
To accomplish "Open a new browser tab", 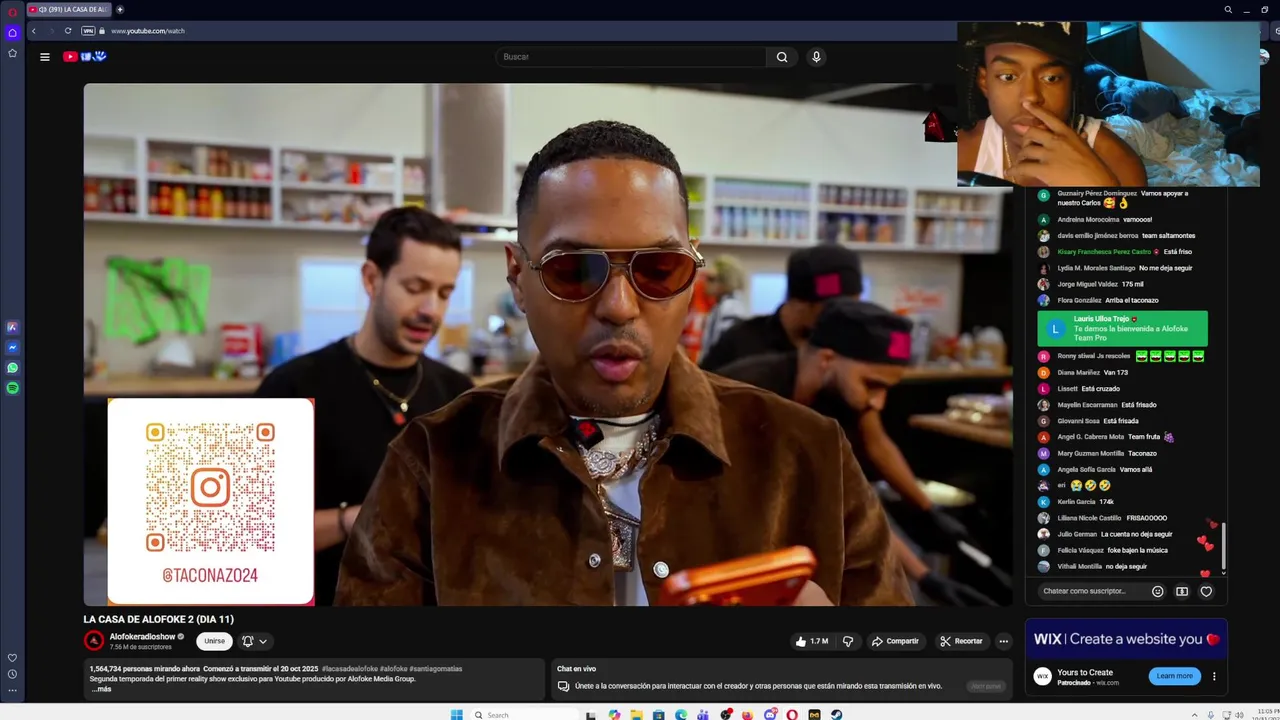I will coord(120,9).
